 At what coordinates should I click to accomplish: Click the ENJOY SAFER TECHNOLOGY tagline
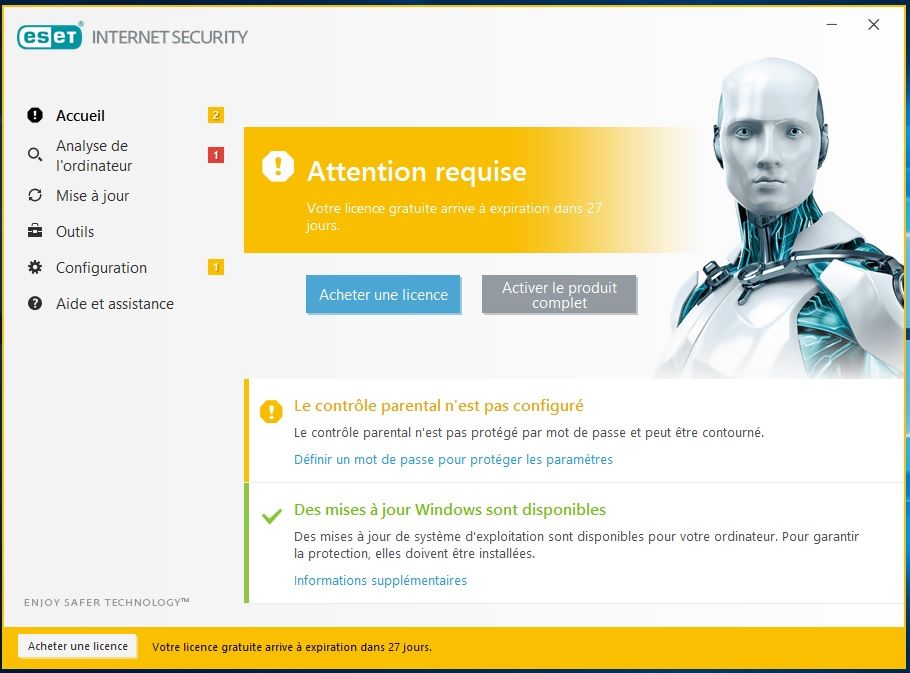(x=107, y=602)
